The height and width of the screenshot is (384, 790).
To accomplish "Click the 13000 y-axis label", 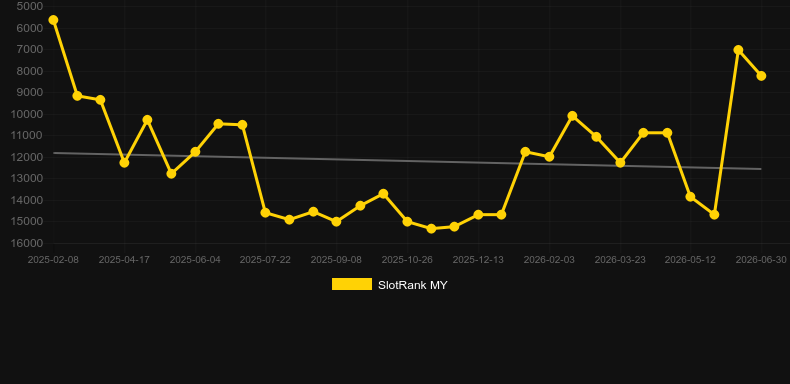I will coord(27,178).
